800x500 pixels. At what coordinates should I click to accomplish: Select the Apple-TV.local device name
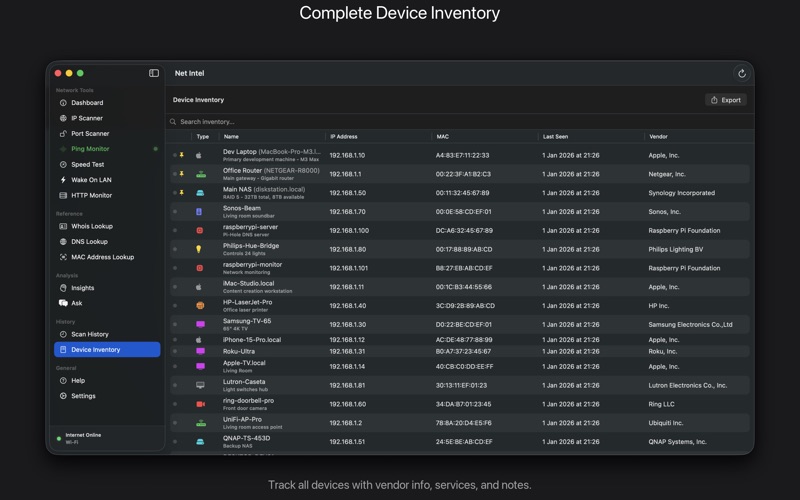[244, 363]
